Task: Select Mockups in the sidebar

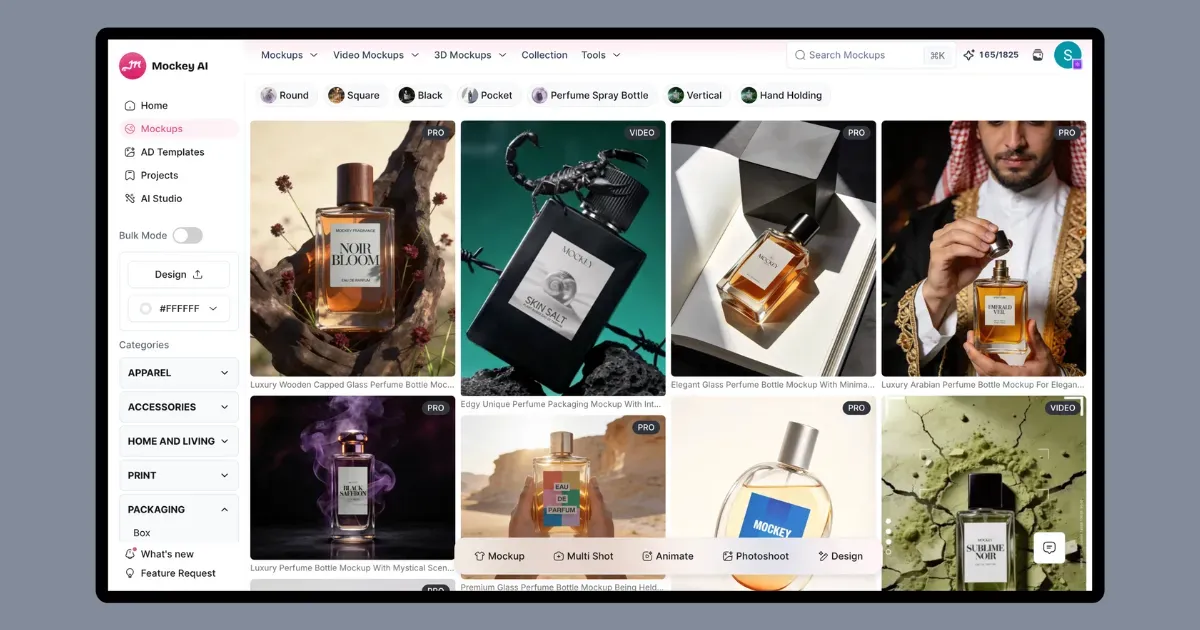Action: click(x=178, y=128)
